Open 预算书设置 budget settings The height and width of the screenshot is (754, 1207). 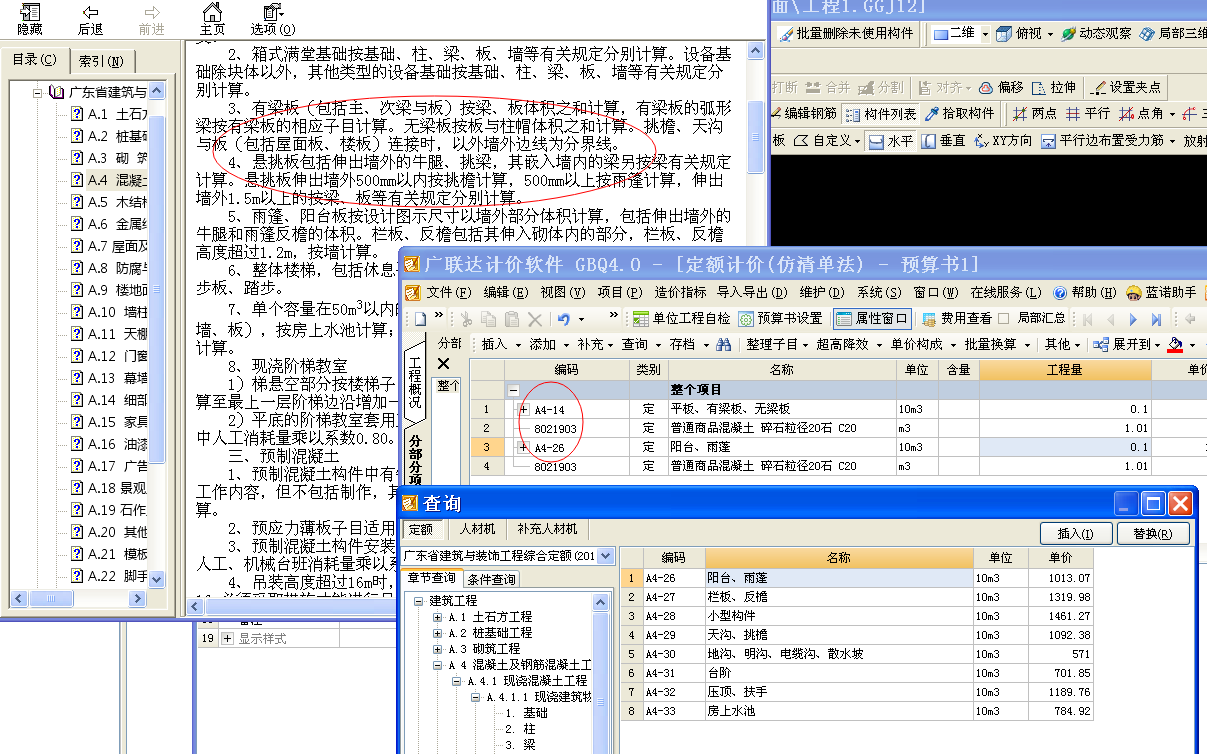tap(780, 319)
